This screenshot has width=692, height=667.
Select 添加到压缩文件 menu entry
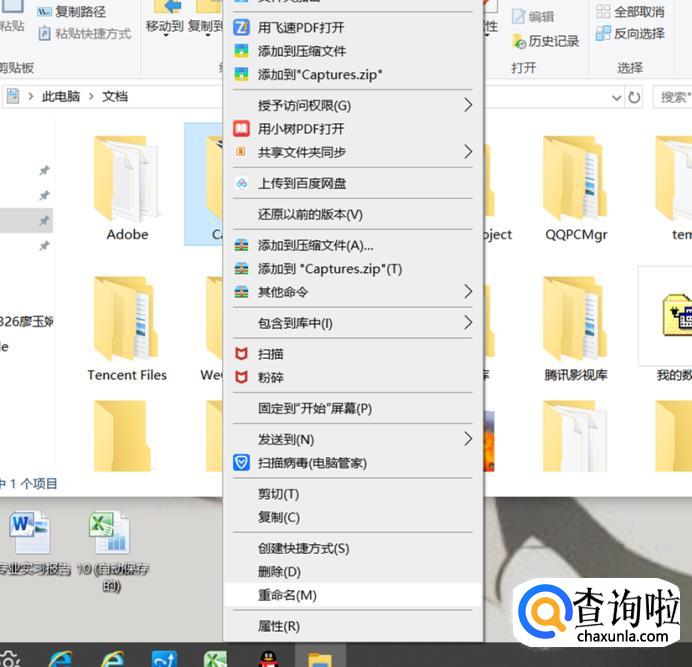(x=353, y=51)
